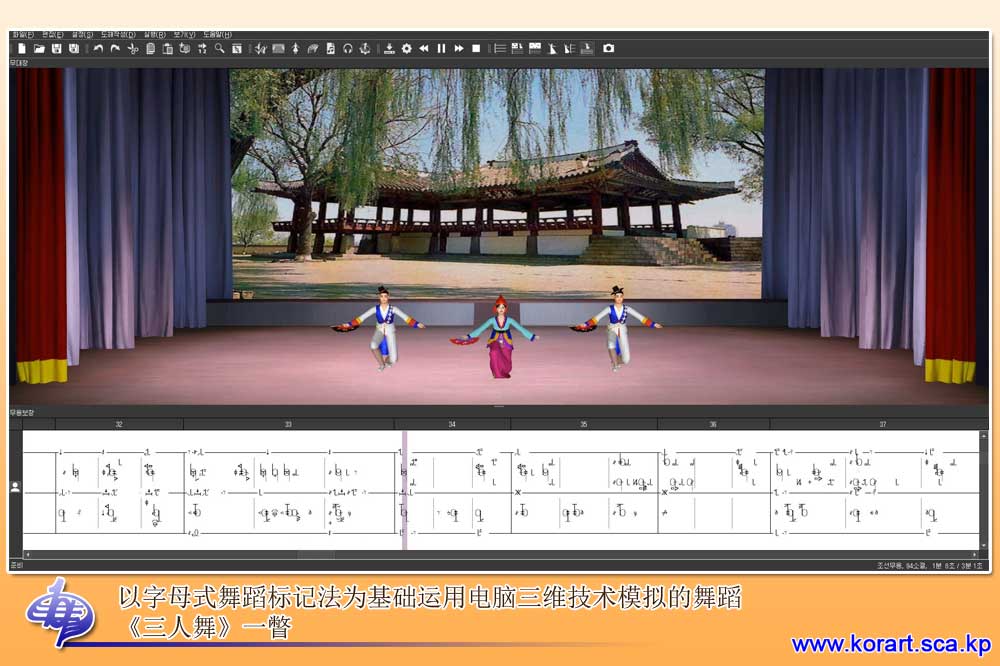Click the hand fan prop icon
1000x666 pixels.
312,48
